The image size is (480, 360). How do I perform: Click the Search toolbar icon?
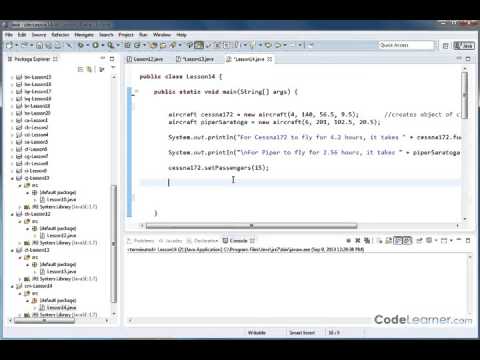(173, 45)
